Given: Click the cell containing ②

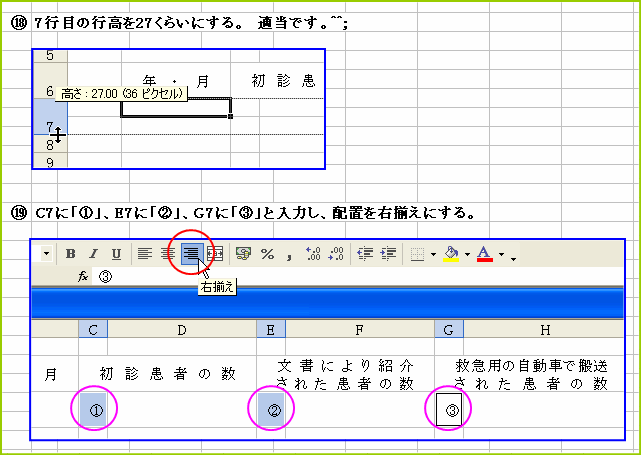Looking at the screenshot, I should coord(271,410).
